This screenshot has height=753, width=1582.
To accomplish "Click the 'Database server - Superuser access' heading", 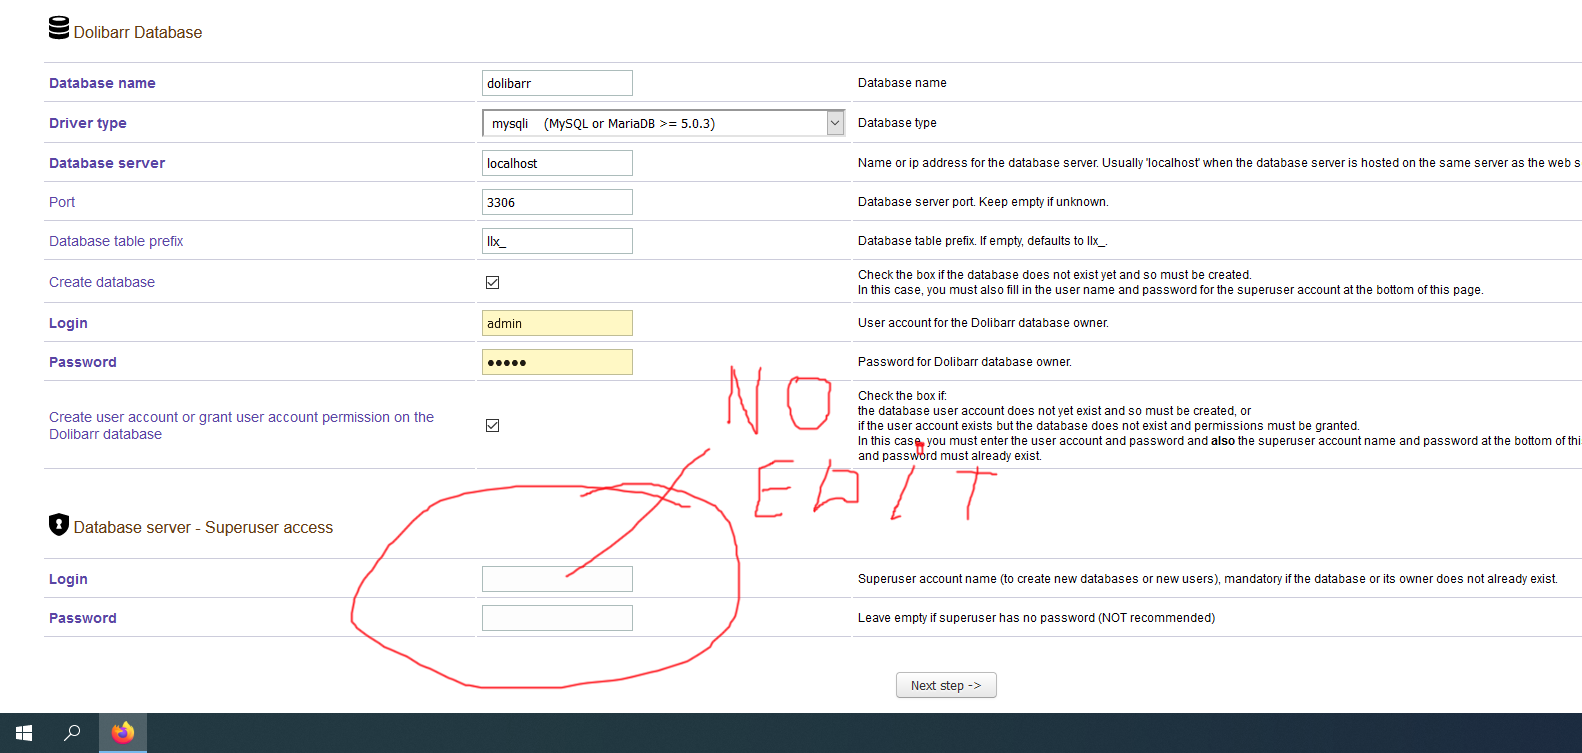I will click(x=203, y=527).
